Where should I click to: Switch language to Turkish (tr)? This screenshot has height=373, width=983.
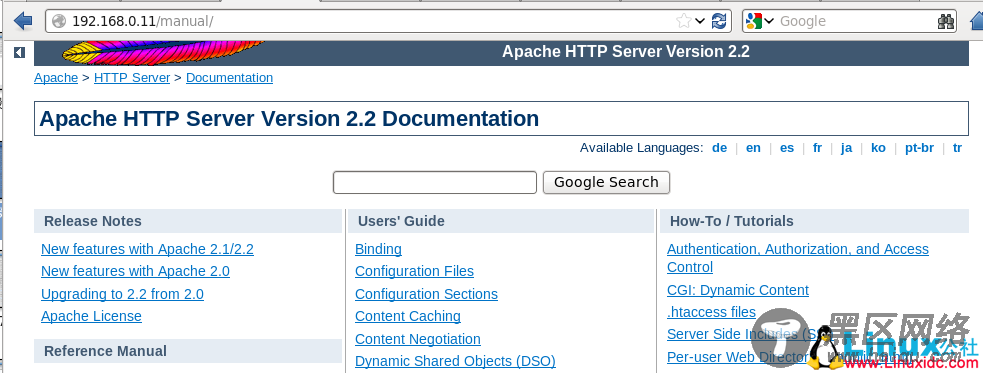957,148
